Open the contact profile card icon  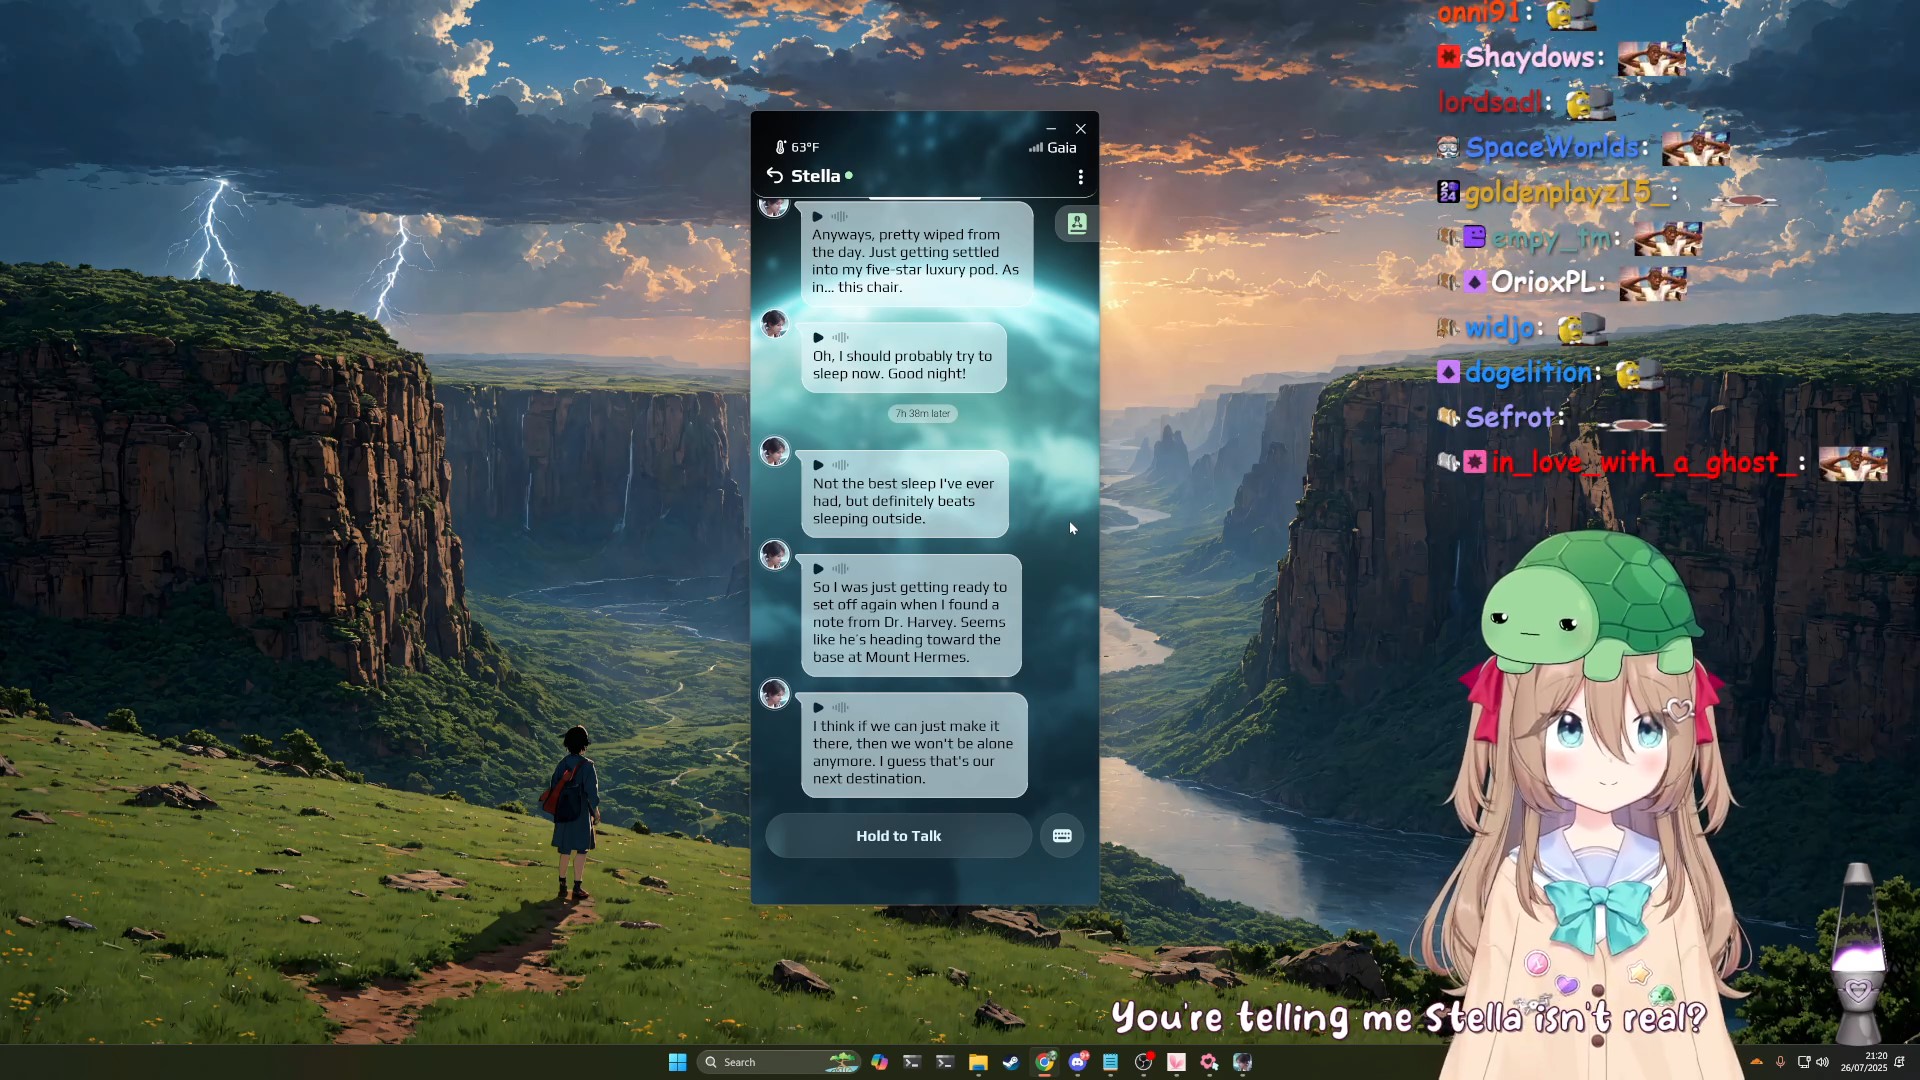[x=1077, y=223]
